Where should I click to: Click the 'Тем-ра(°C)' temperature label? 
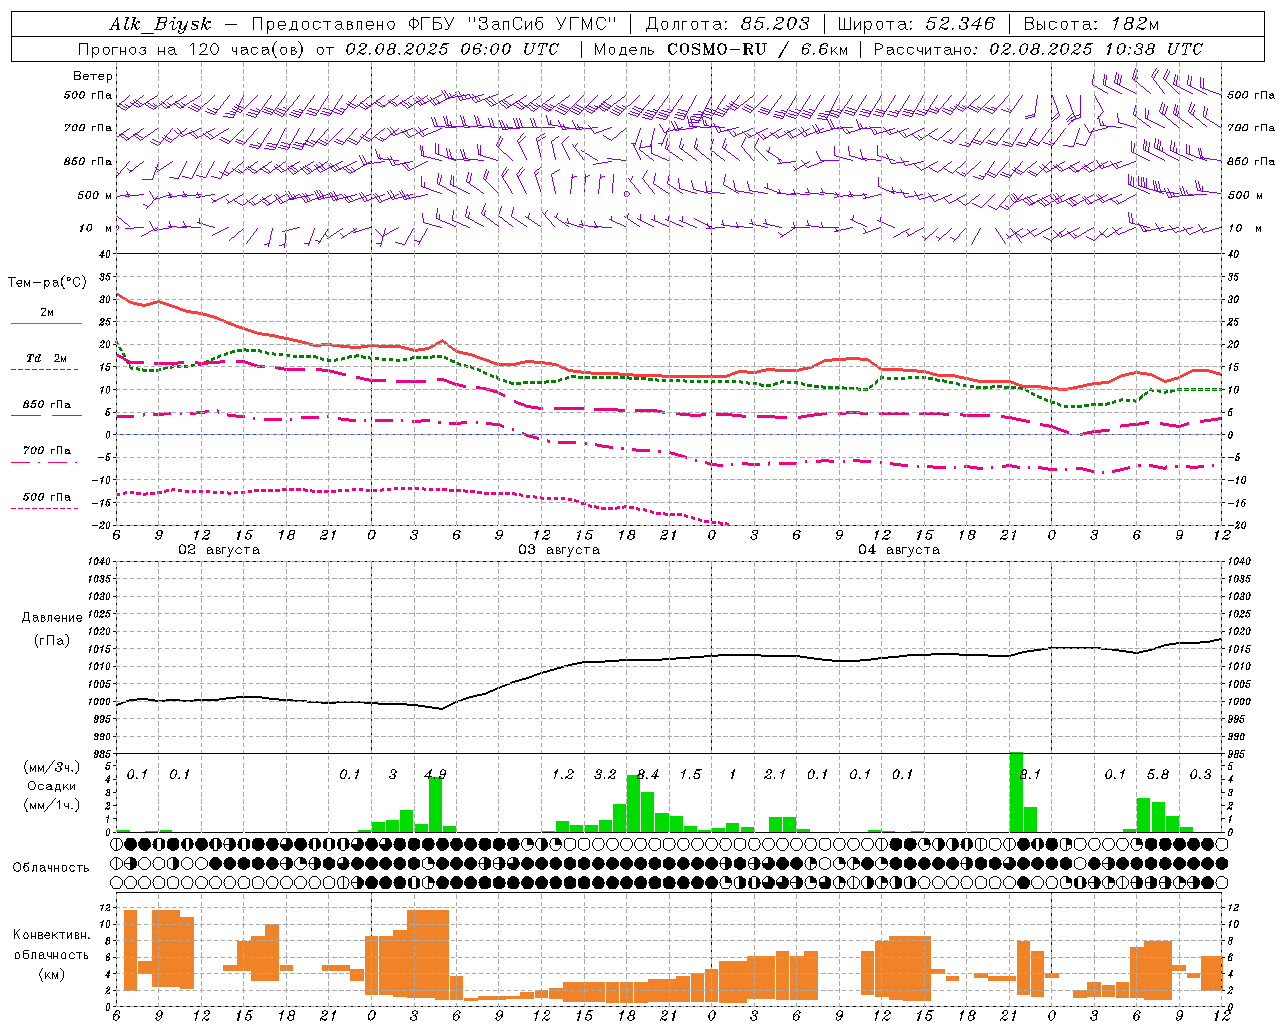pos(47,283)
